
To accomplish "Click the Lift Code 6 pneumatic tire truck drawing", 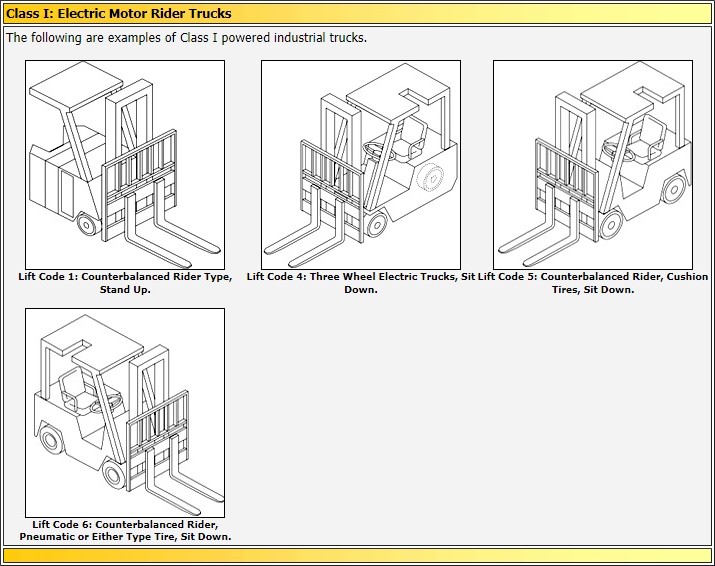I will (x=125, y=412).
